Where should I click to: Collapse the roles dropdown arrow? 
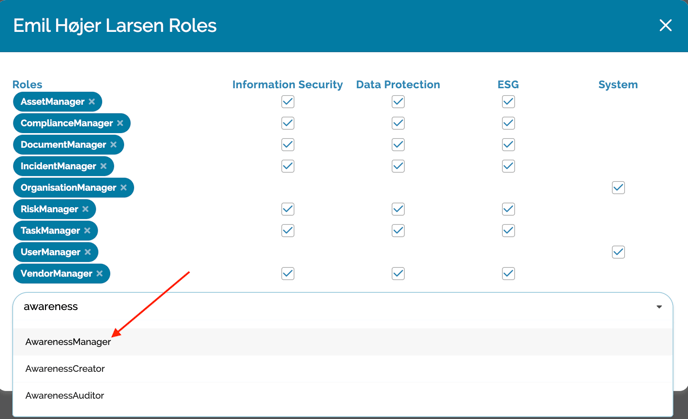point(659,307)
